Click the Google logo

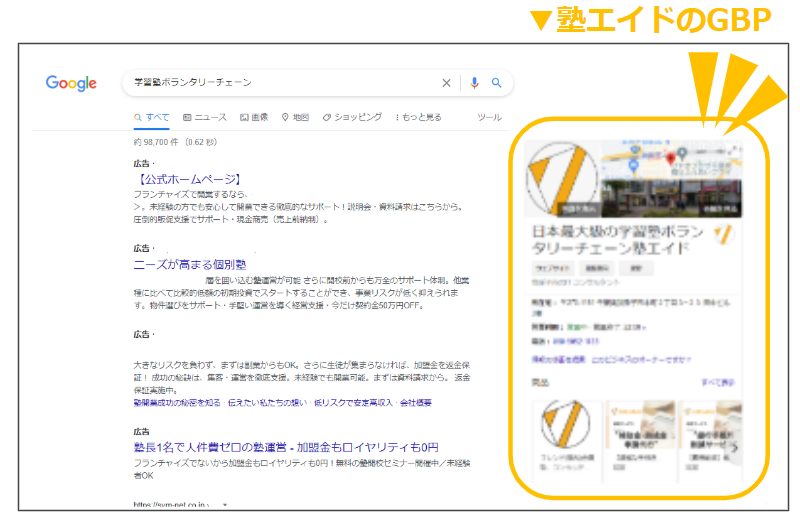tap(71, 83)
